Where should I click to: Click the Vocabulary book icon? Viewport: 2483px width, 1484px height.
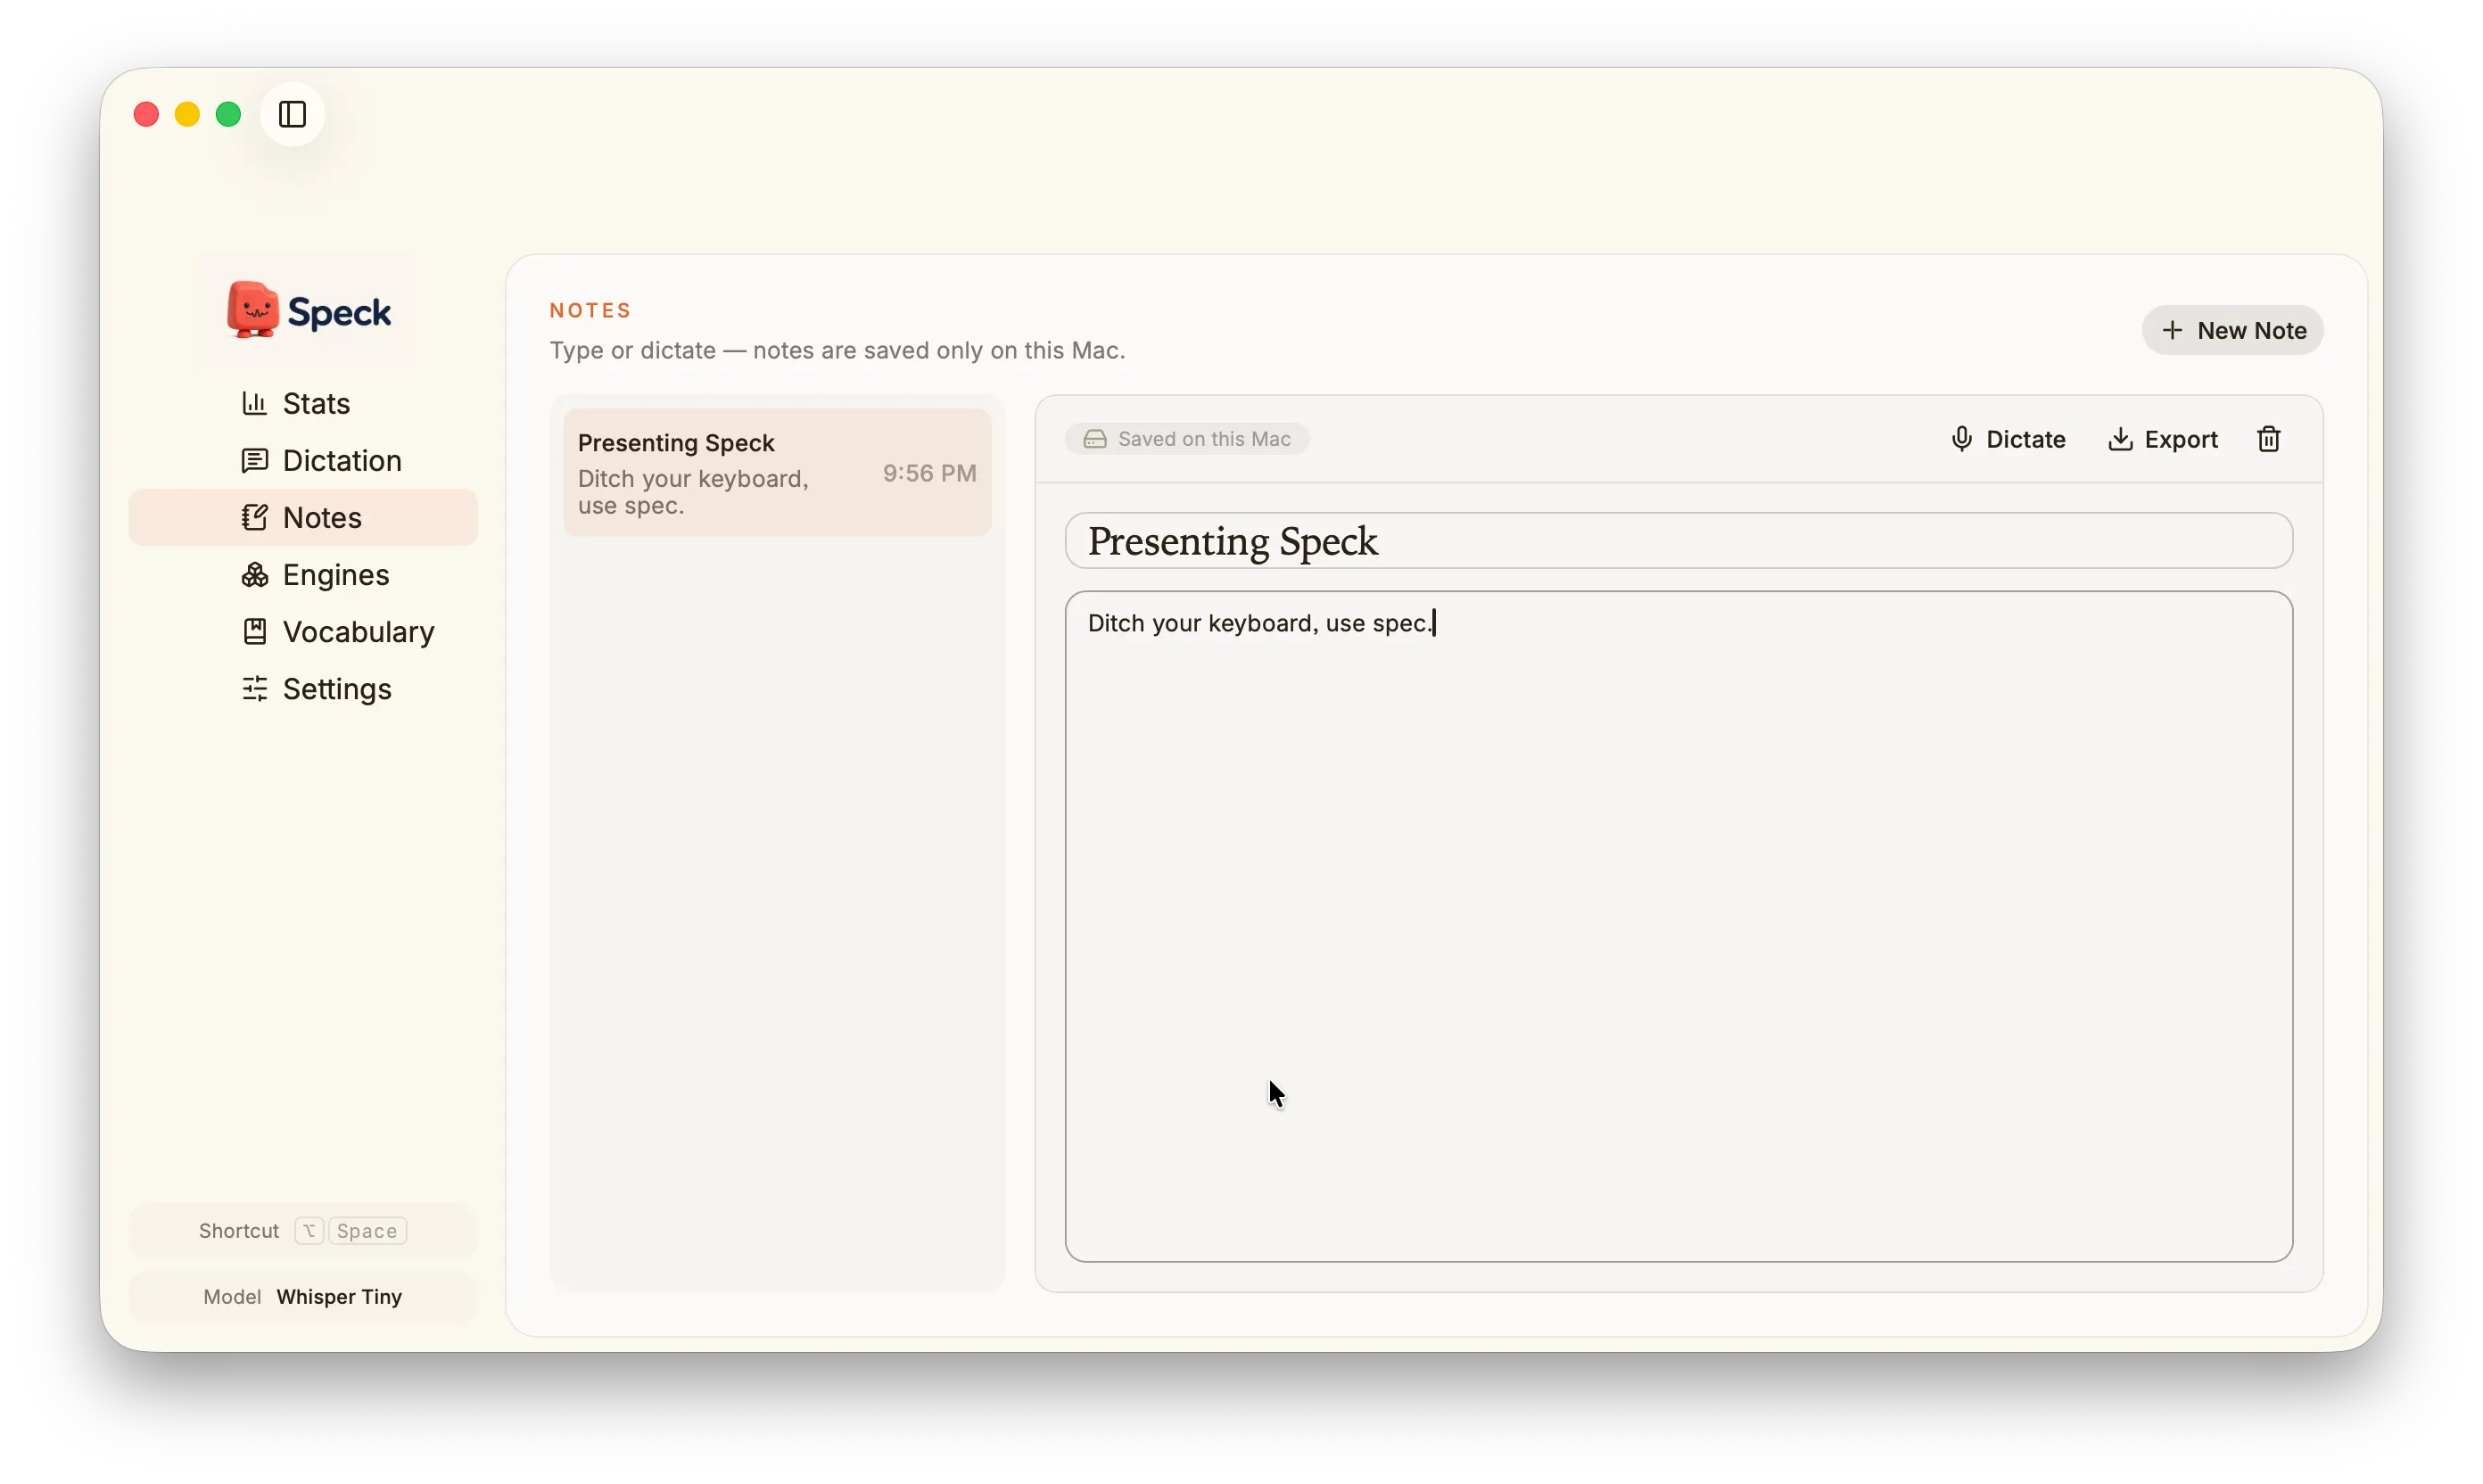(254, 631)
